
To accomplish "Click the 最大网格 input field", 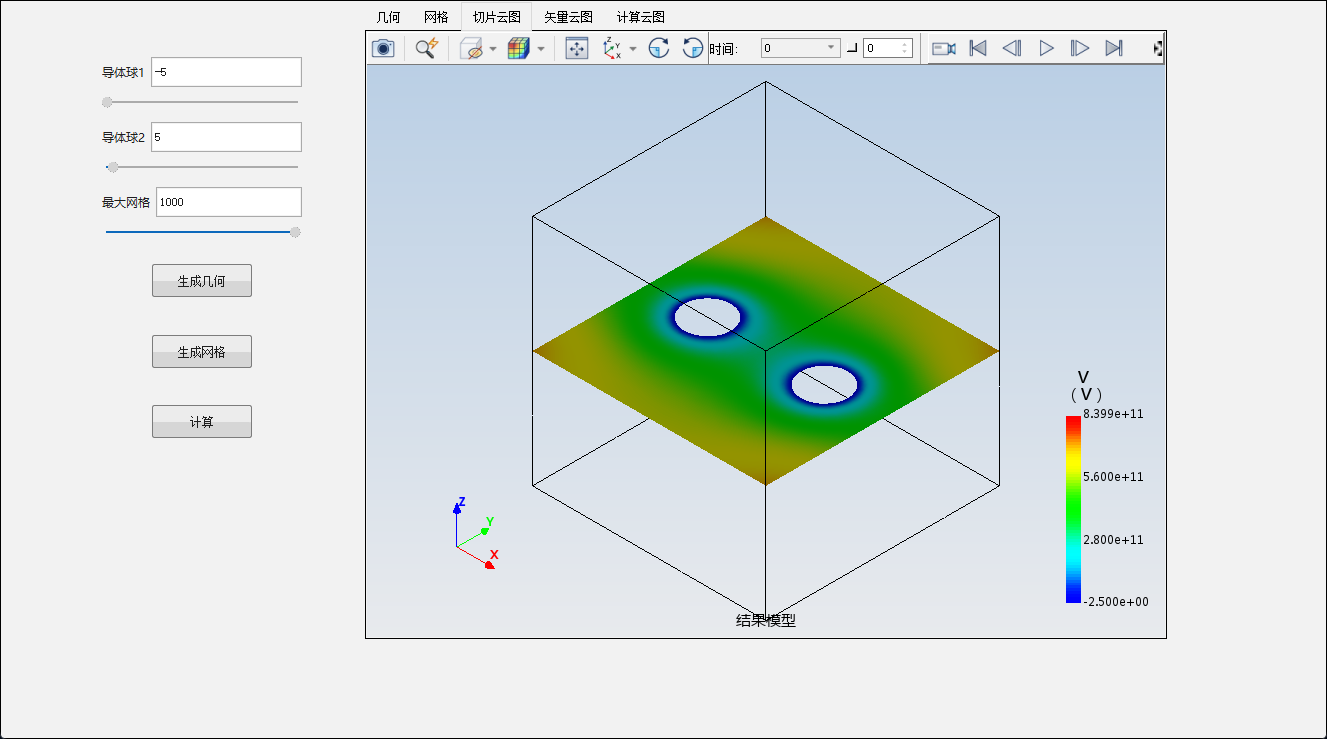I will 229,202.
